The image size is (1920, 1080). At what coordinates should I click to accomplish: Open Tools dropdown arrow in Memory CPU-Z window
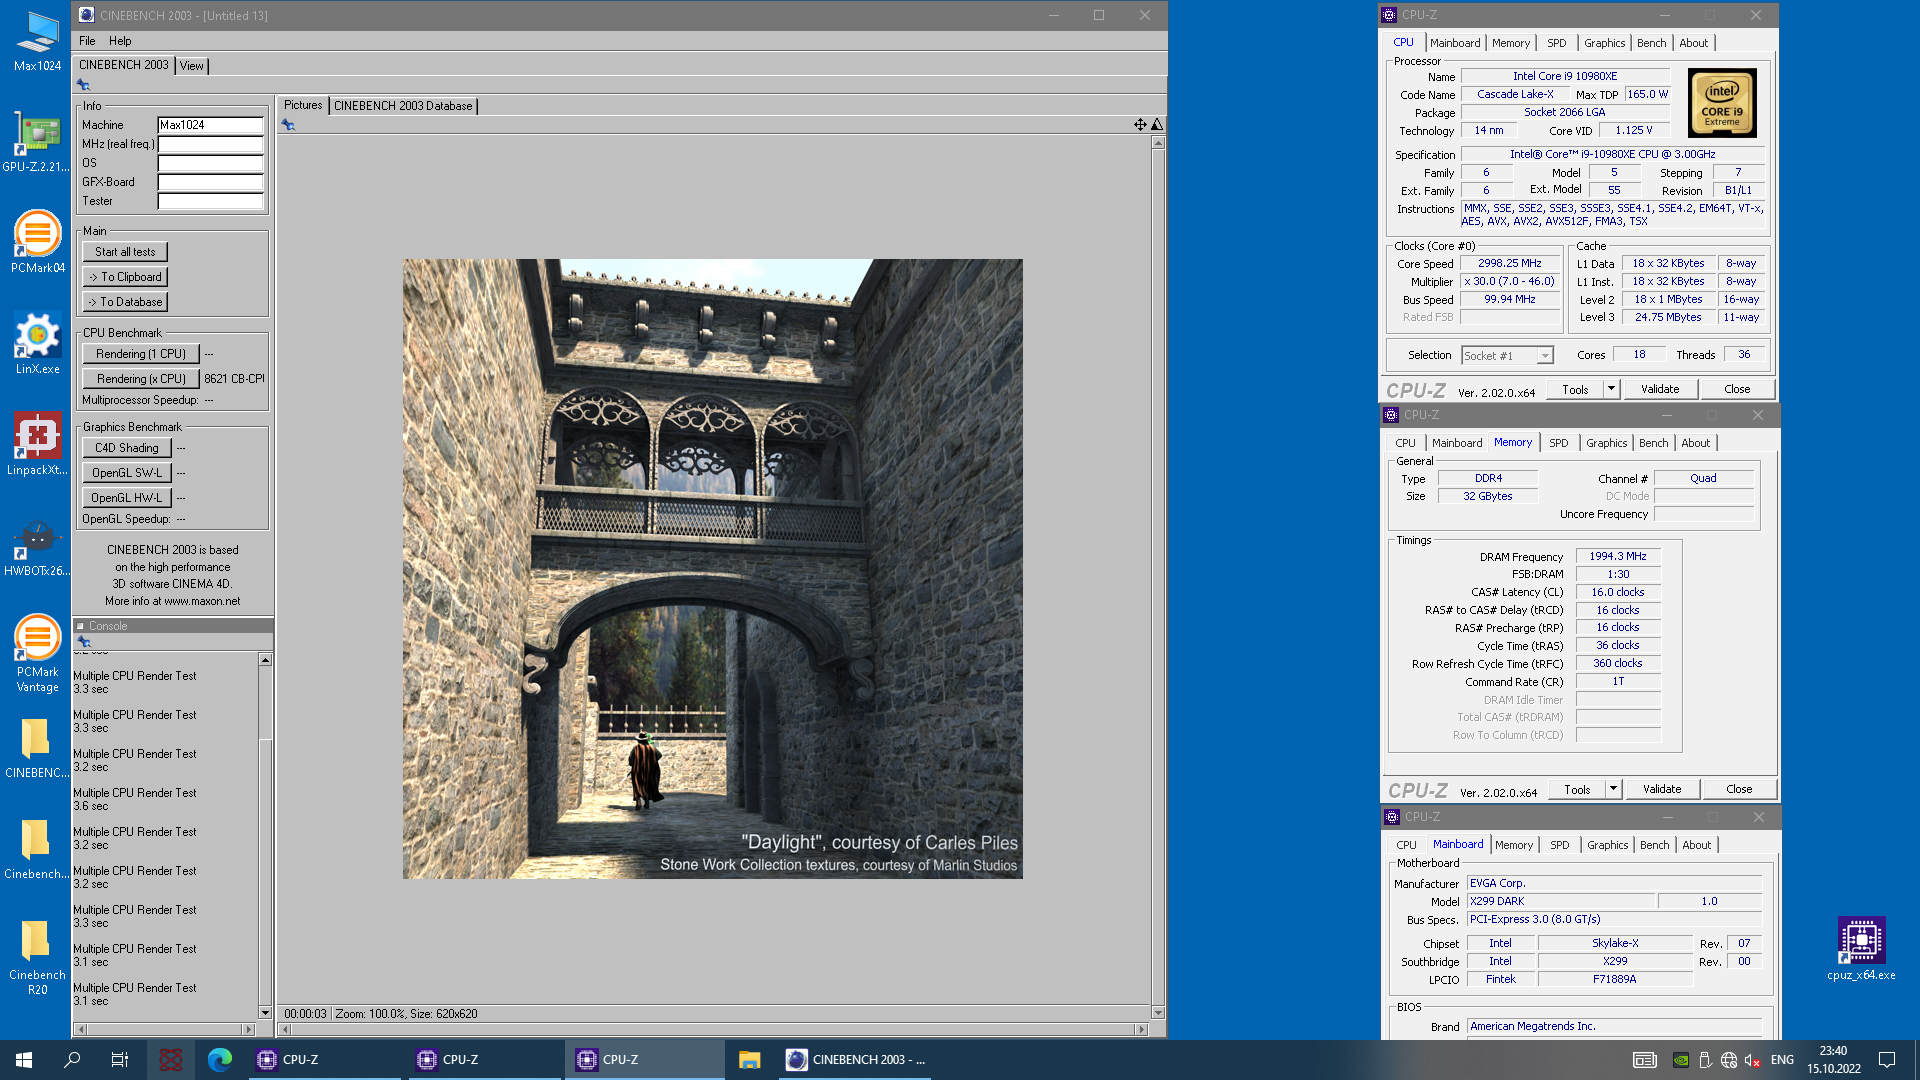coord(1613,789)
